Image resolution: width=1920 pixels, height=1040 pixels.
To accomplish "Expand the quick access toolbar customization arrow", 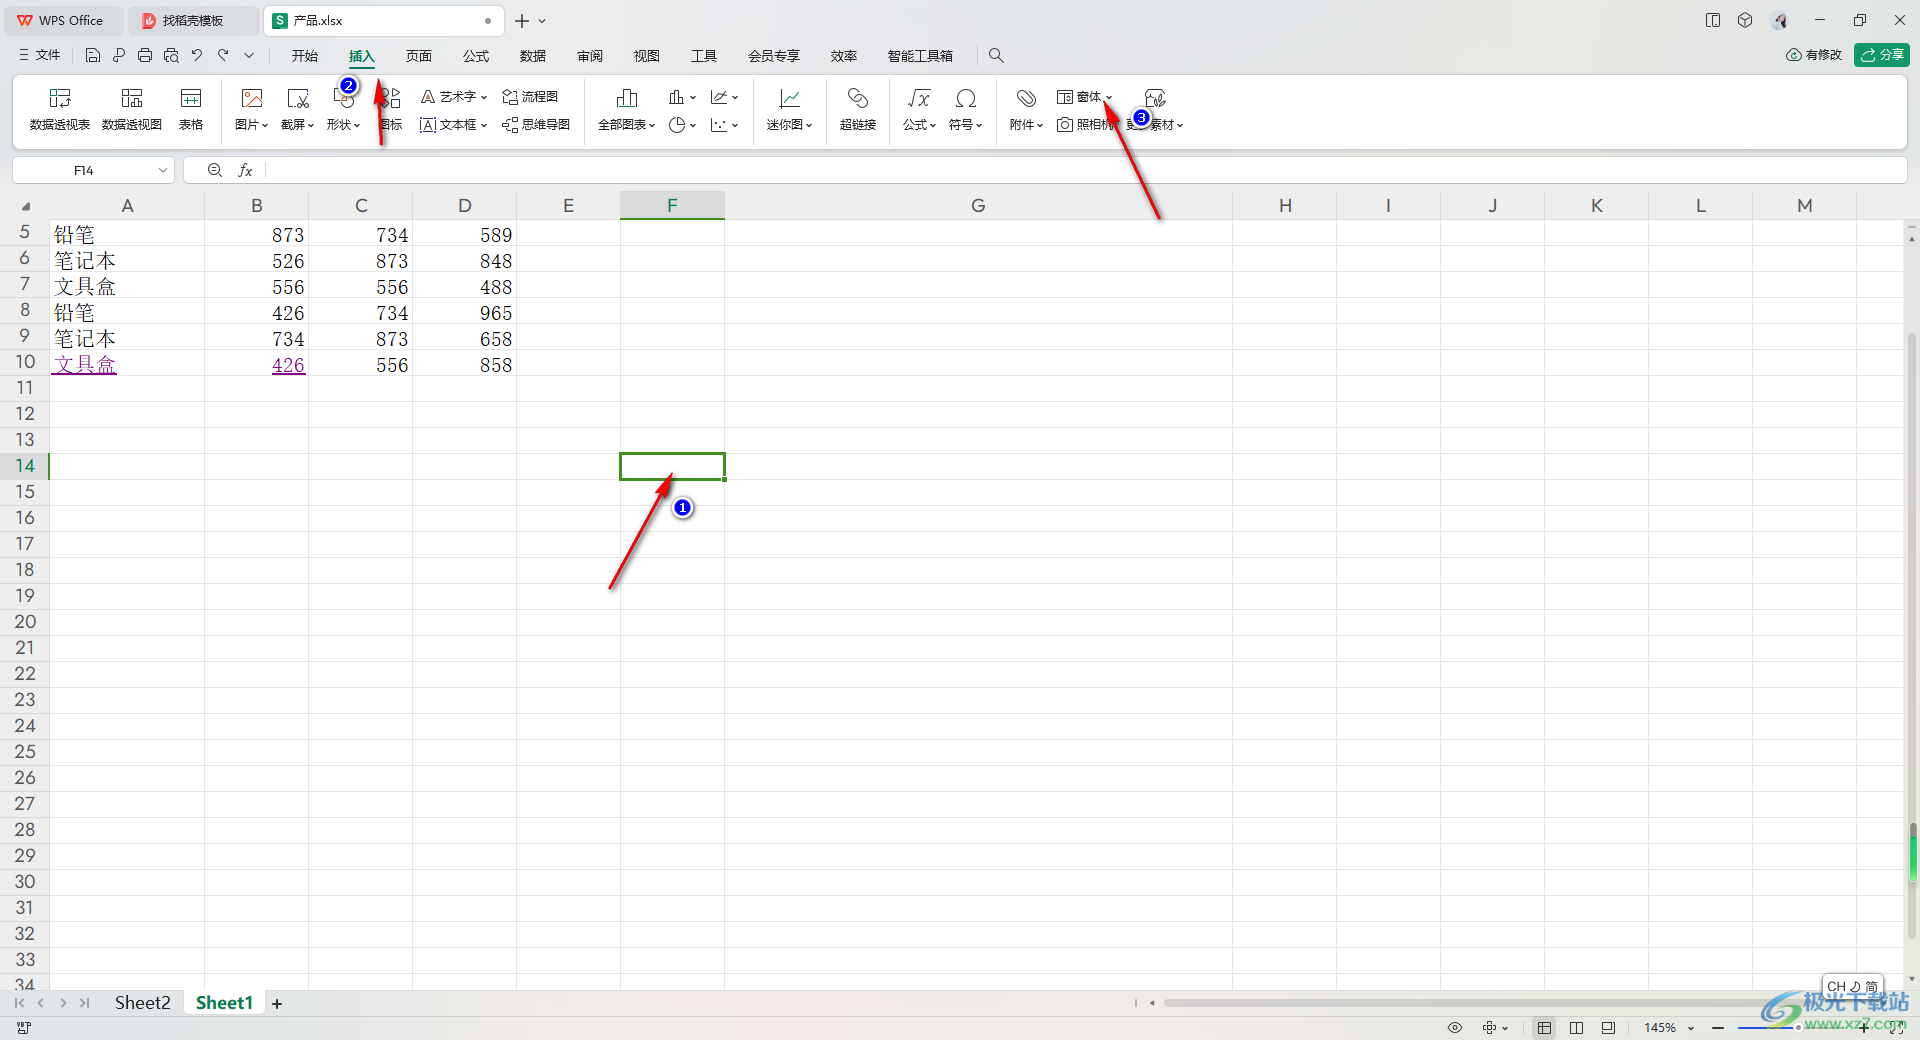I will [249, 55].
